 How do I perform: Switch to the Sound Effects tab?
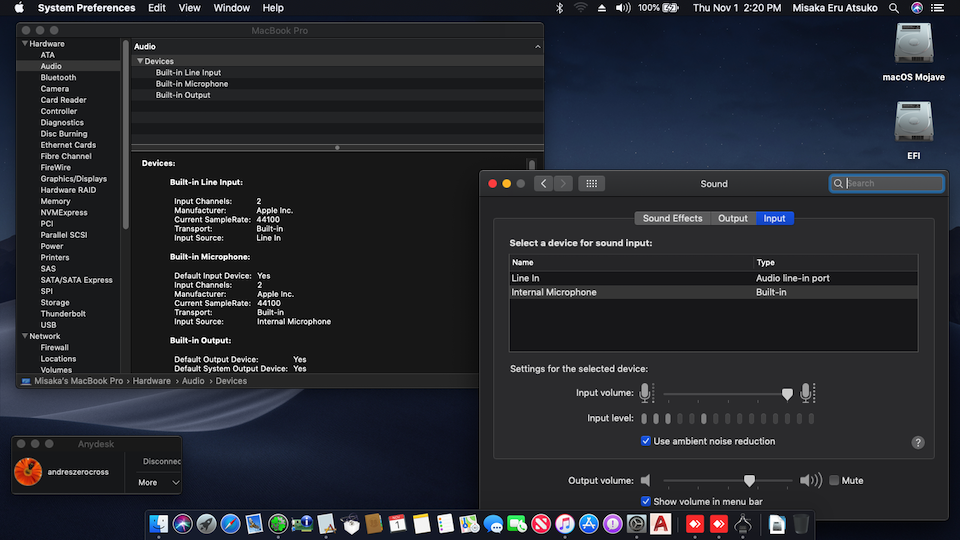click(672, 218)
